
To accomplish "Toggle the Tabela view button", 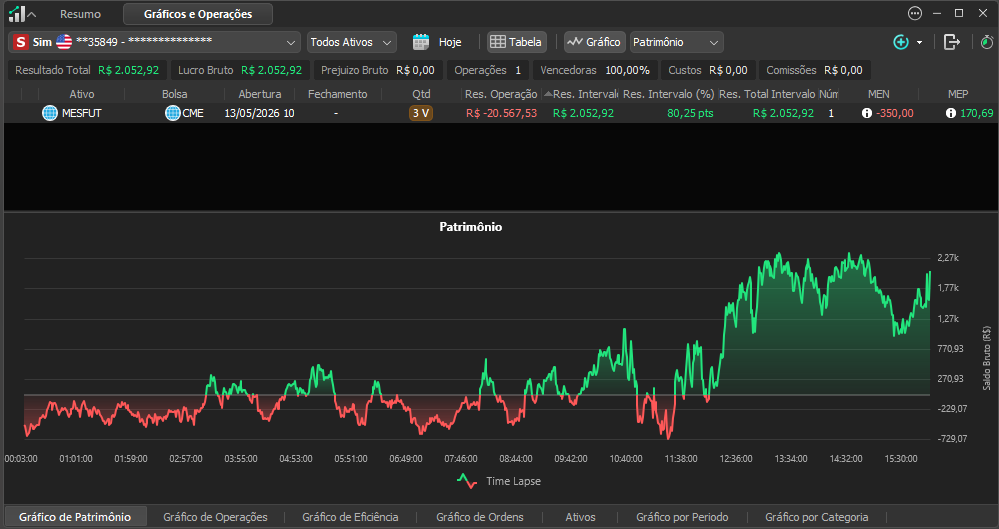I will click(x=515, y=42).
